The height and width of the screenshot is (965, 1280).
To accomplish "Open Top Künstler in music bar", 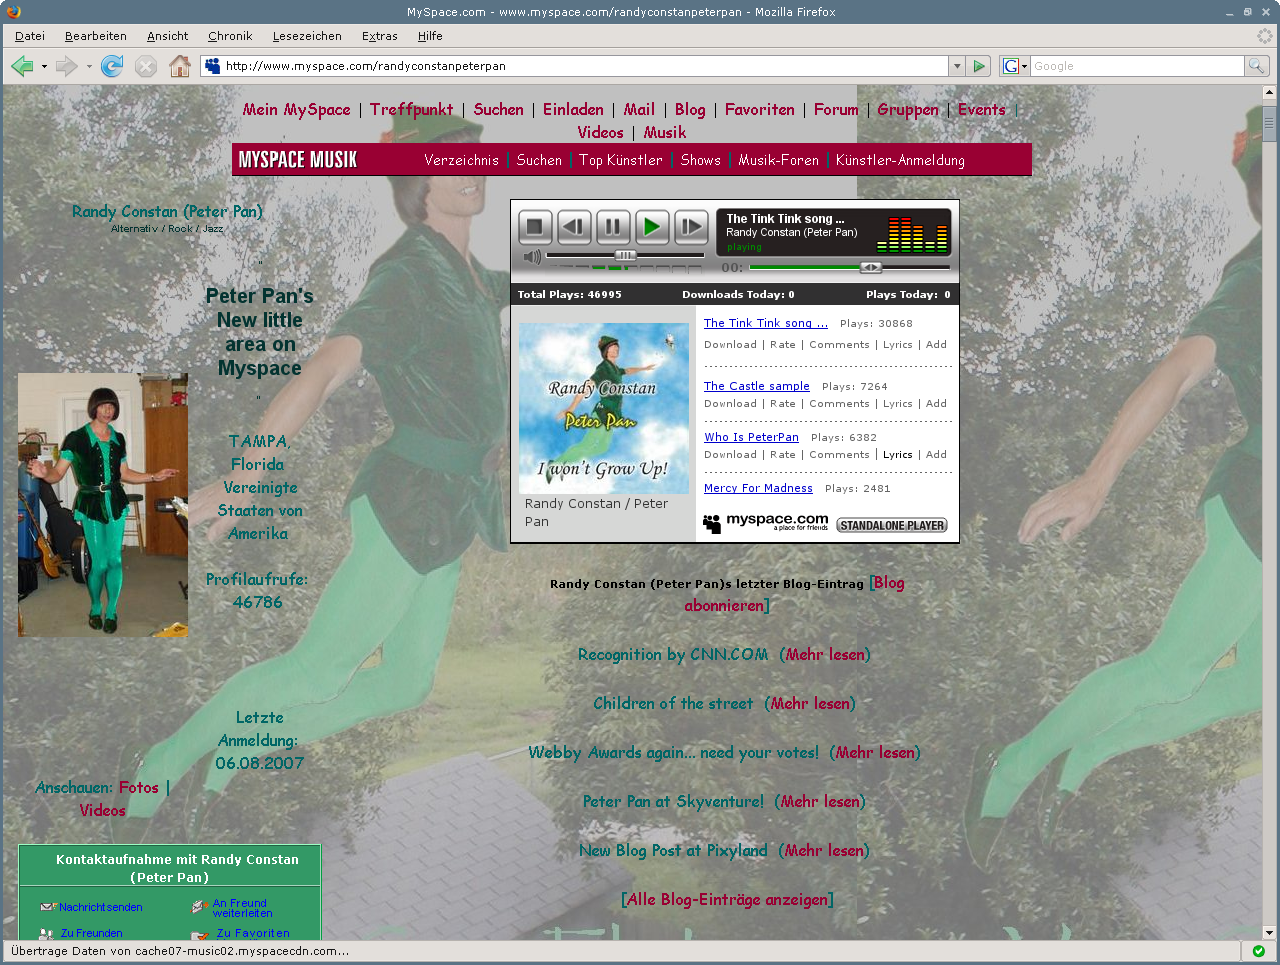I will coord(621,160).
